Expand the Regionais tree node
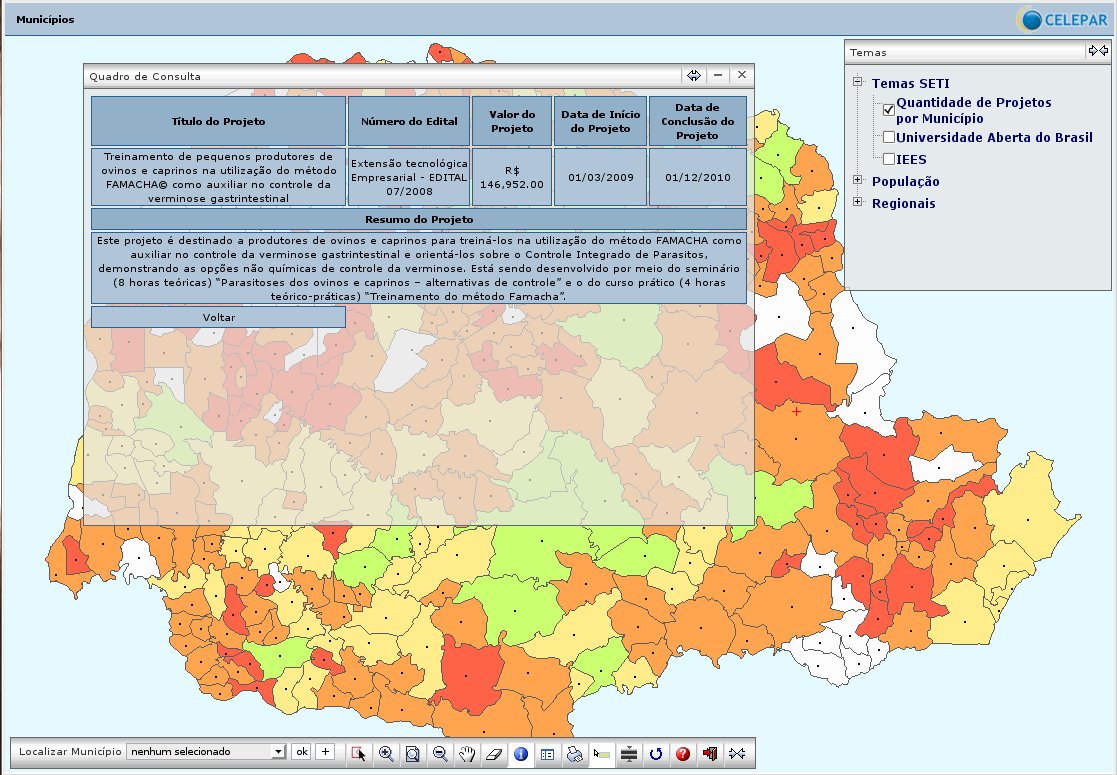 857,203
